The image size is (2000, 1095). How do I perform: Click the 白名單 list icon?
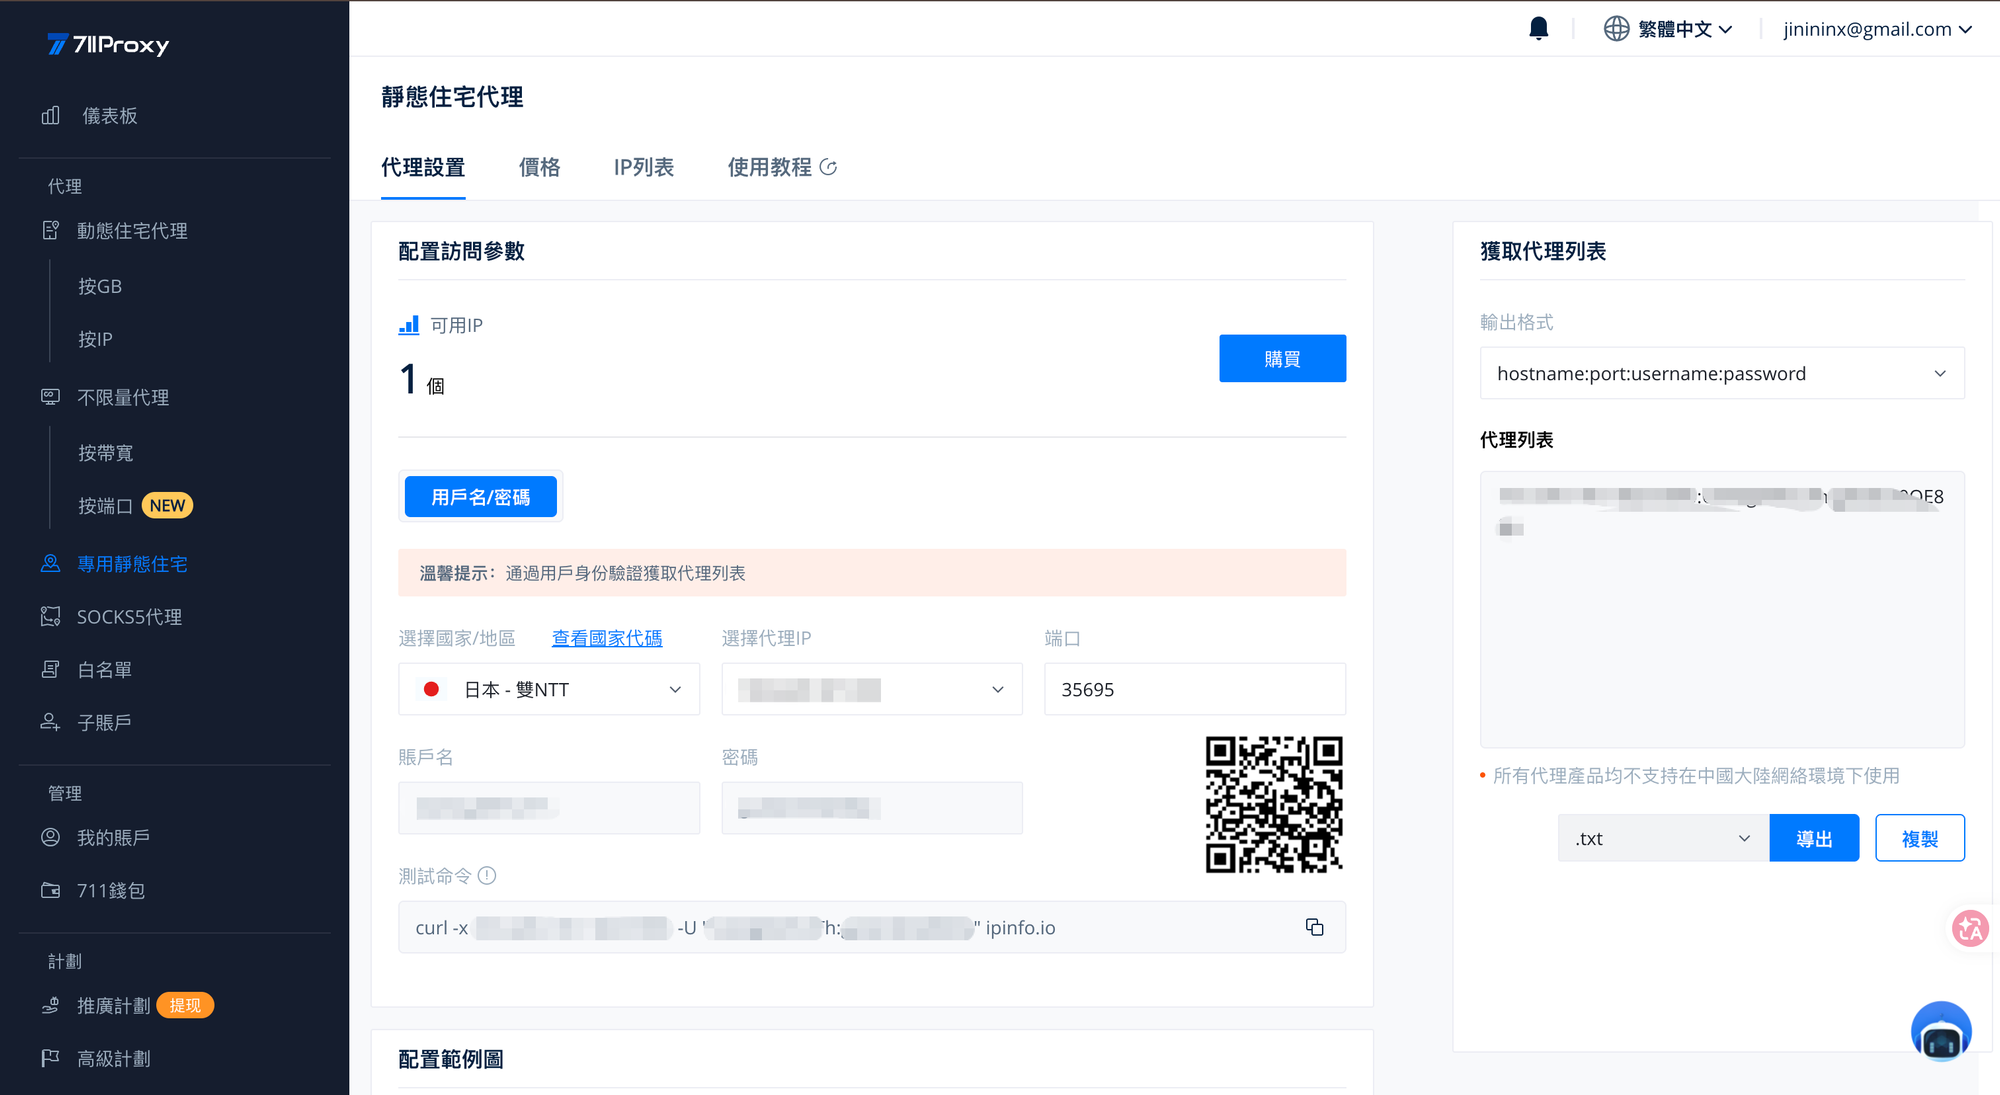(51, 670)
